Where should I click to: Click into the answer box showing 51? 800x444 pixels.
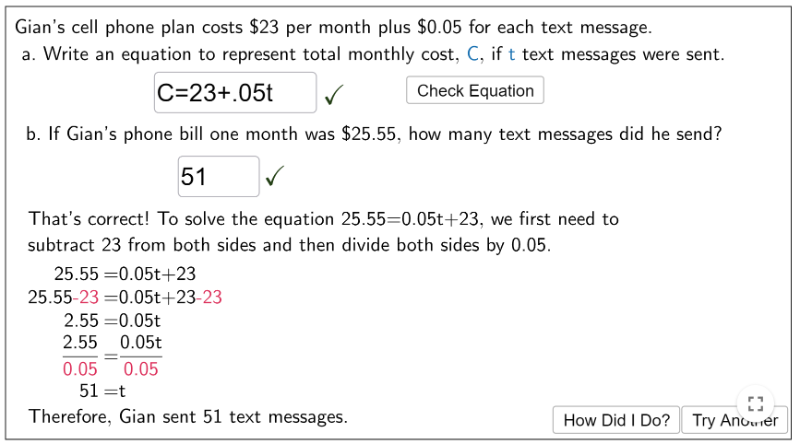pos(218,177)
